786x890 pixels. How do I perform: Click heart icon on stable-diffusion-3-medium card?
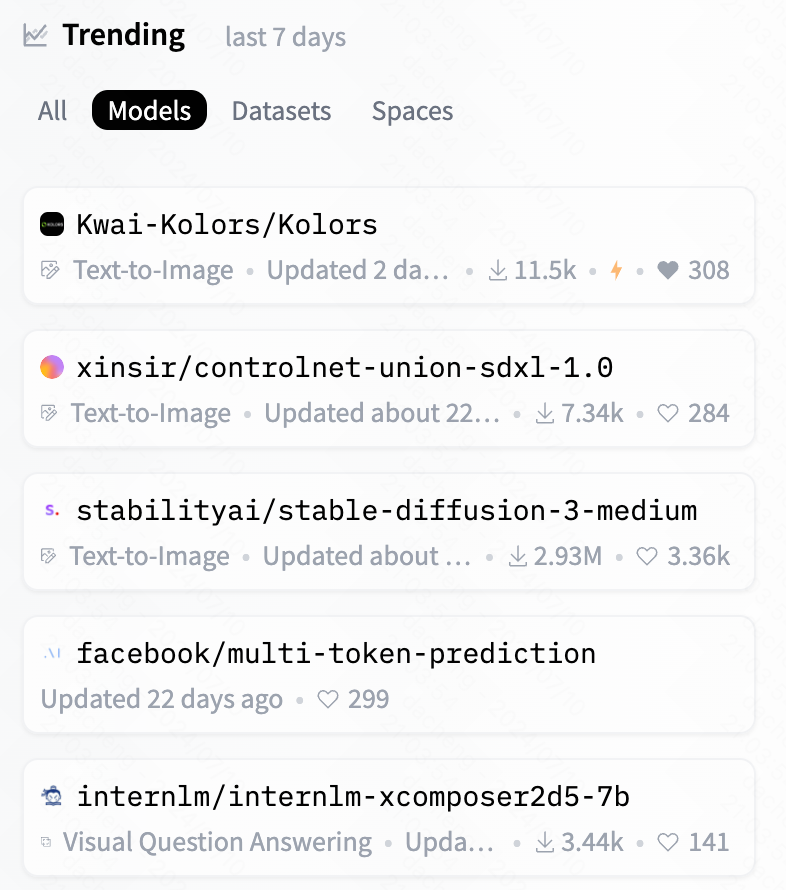(x=647, y=556)
